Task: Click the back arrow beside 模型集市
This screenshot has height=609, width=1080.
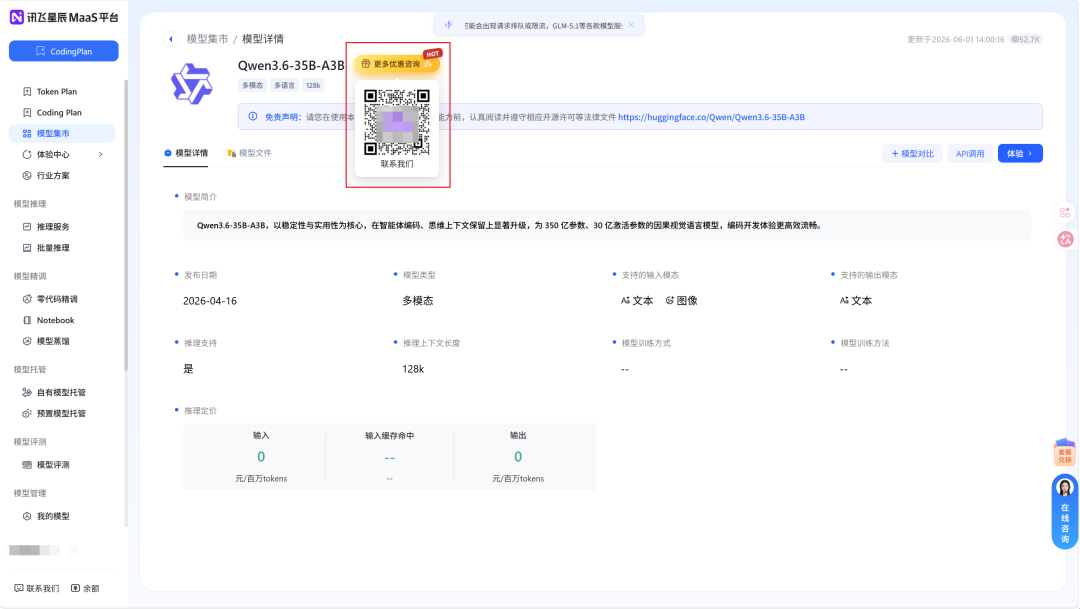Action: click(x=171, y=39)
